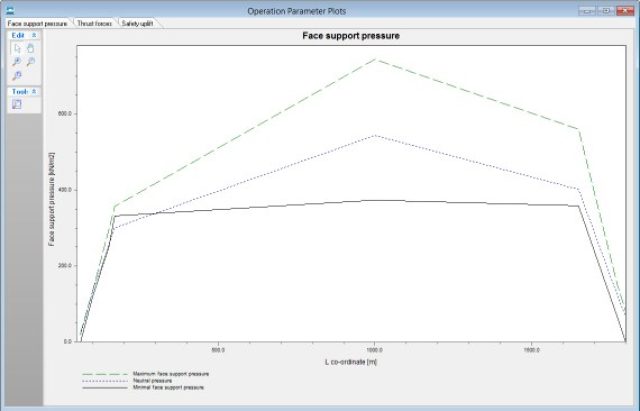Close the Operation Parameter Plots window
This screenshot has width=640, height=411.
[x=625, y=11]
